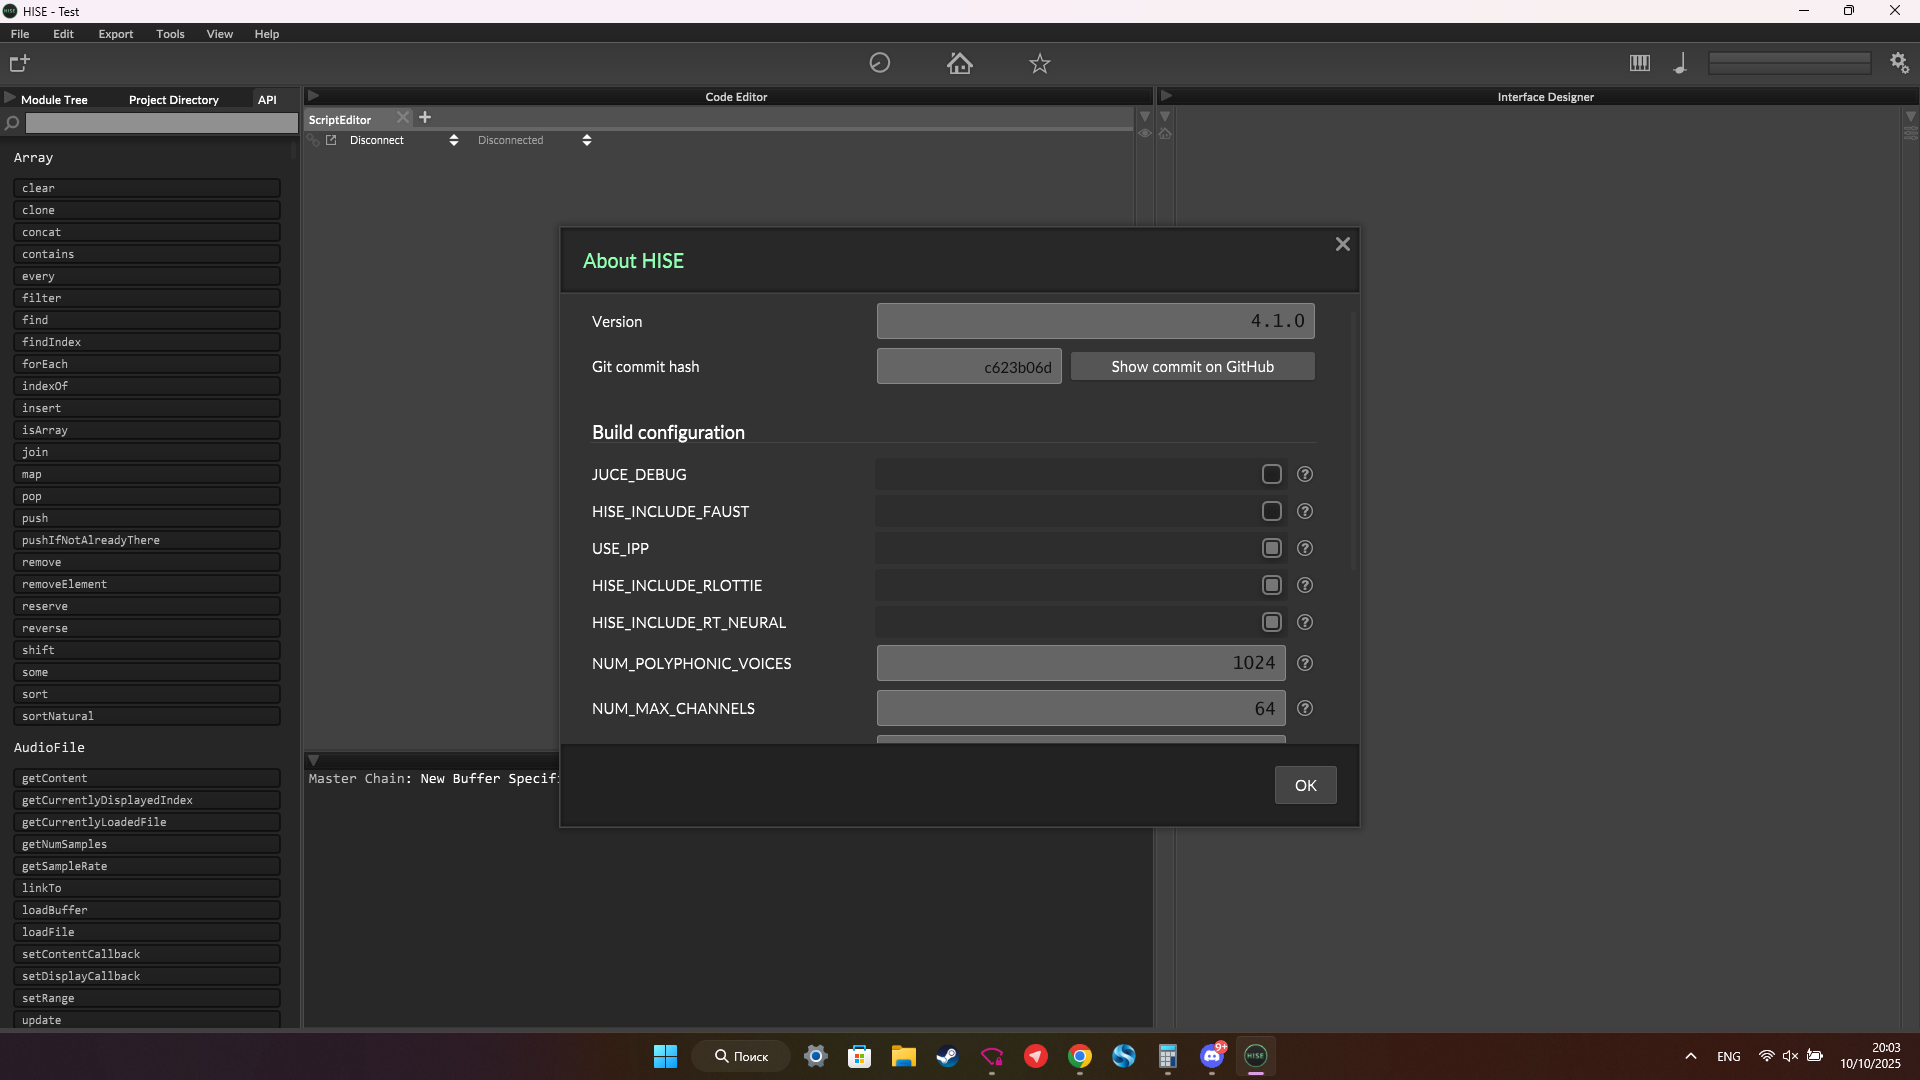The image size is (1920, 1080).
Task: Click the music note icon
Action: click(x=1680, y=63)
